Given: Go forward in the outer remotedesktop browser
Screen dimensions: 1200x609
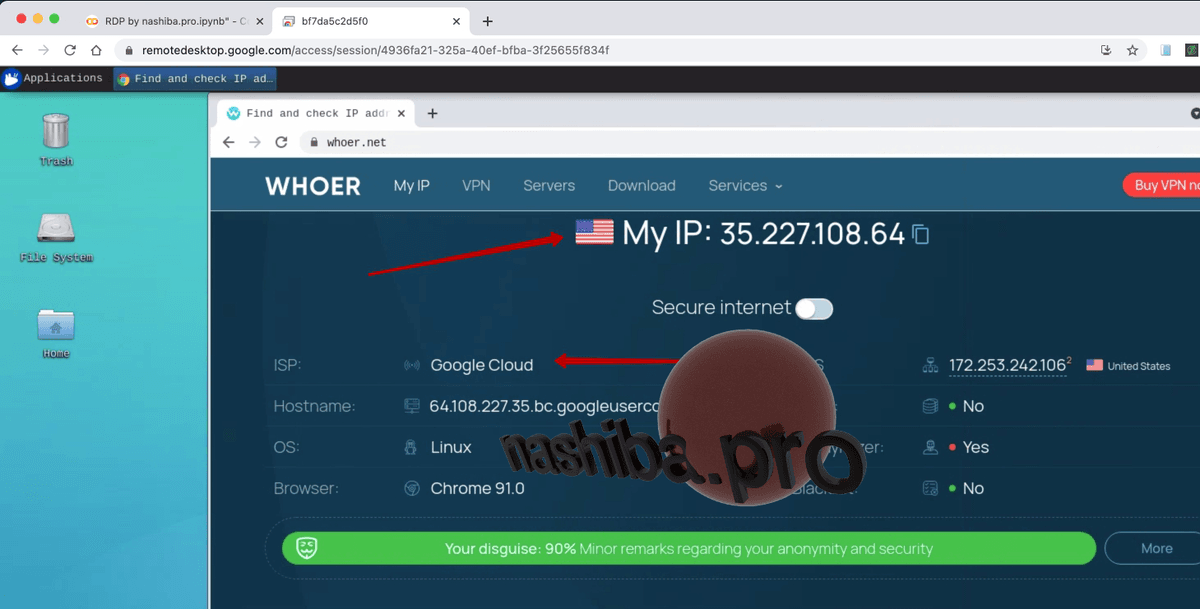Looking at the screenshot, I should coord(43,50).
